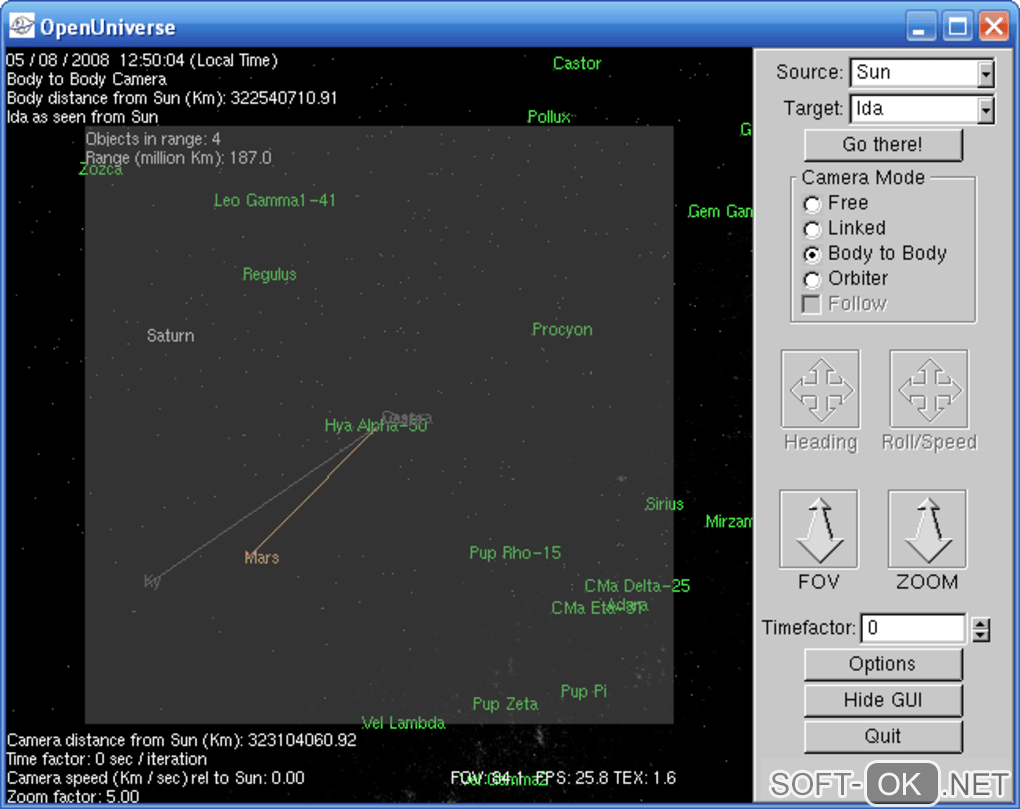This screenshot has height=809, width=1020.
Task: Click the Leo Gamma1-41 star label
Action: 275,200
